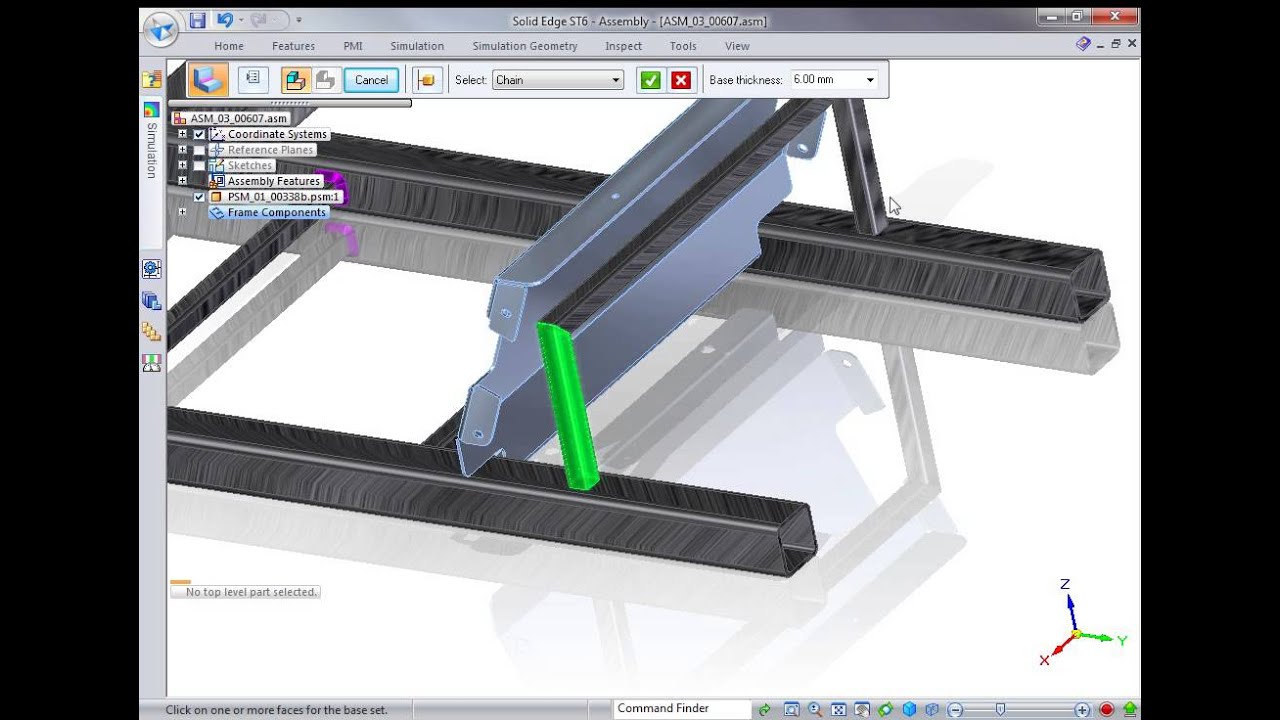Viewport: 1280px width, 720px height.
Task: Open the wireframe cube view styles icon
Action: coord(932,710)
